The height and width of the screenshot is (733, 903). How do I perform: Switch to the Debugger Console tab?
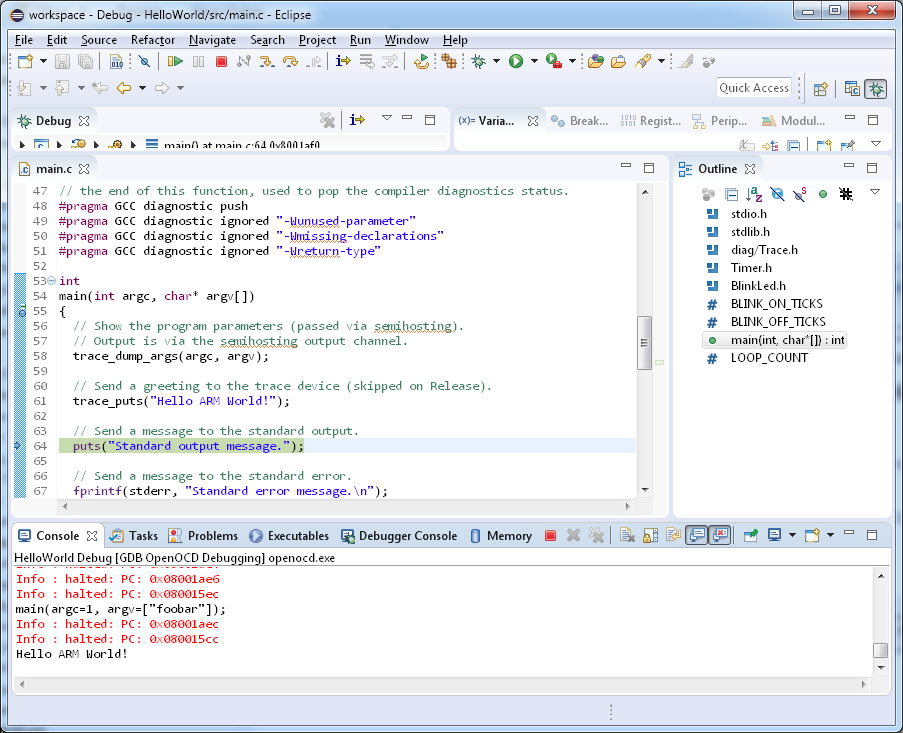[407, 536]
